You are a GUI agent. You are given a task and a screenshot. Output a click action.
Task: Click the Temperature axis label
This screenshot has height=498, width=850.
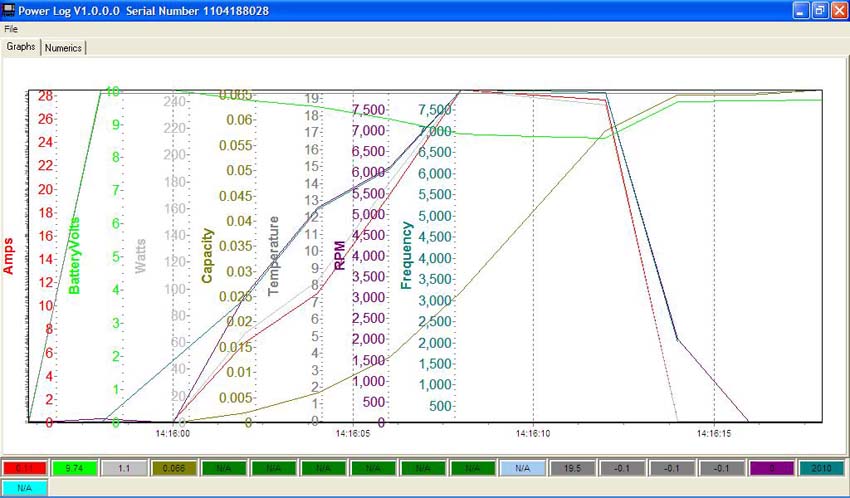(274, 256)
